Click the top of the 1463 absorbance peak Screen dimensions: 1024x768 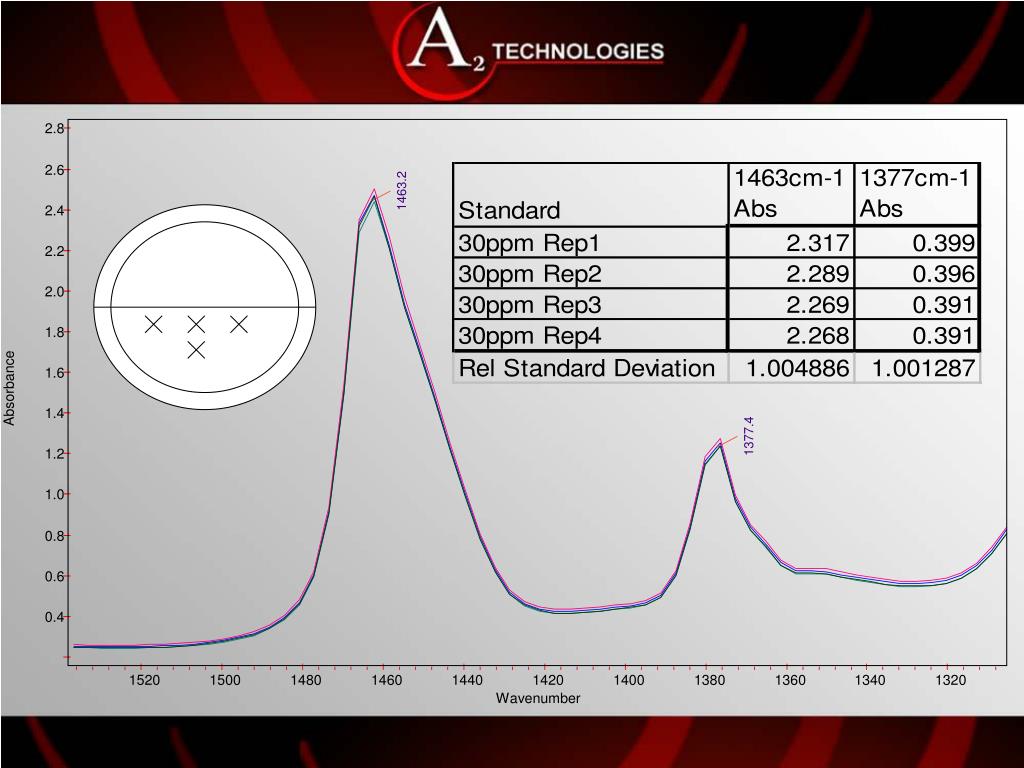[x=374, y=193]
